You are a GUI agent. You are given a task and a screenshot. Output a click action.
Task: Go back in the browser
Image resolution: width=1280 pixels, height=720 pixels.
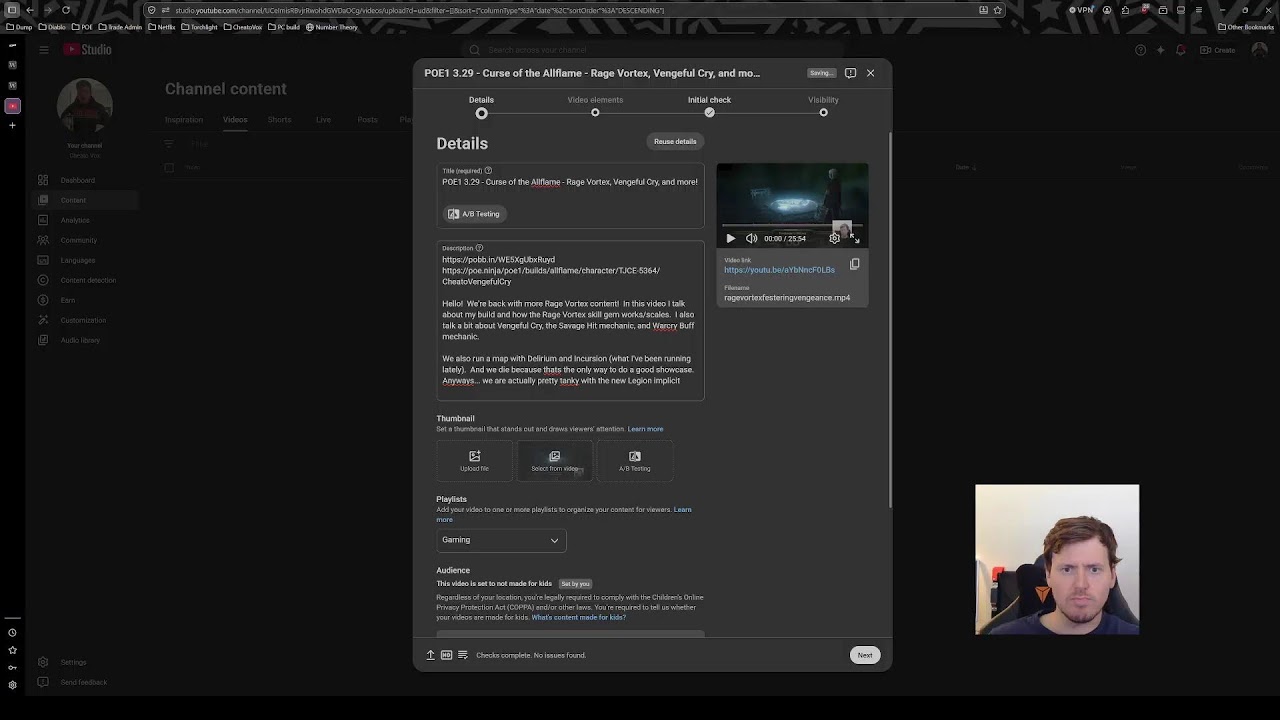click(29, 10)
